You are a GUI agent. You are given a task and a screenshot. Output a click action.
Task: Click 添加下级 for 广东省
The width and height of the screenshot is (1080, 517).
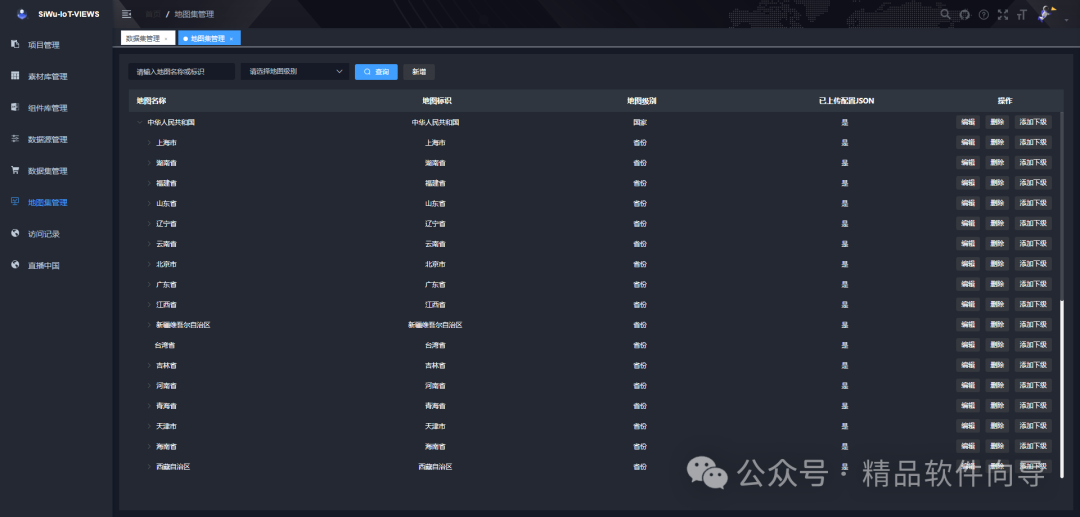pos(1033,284)
